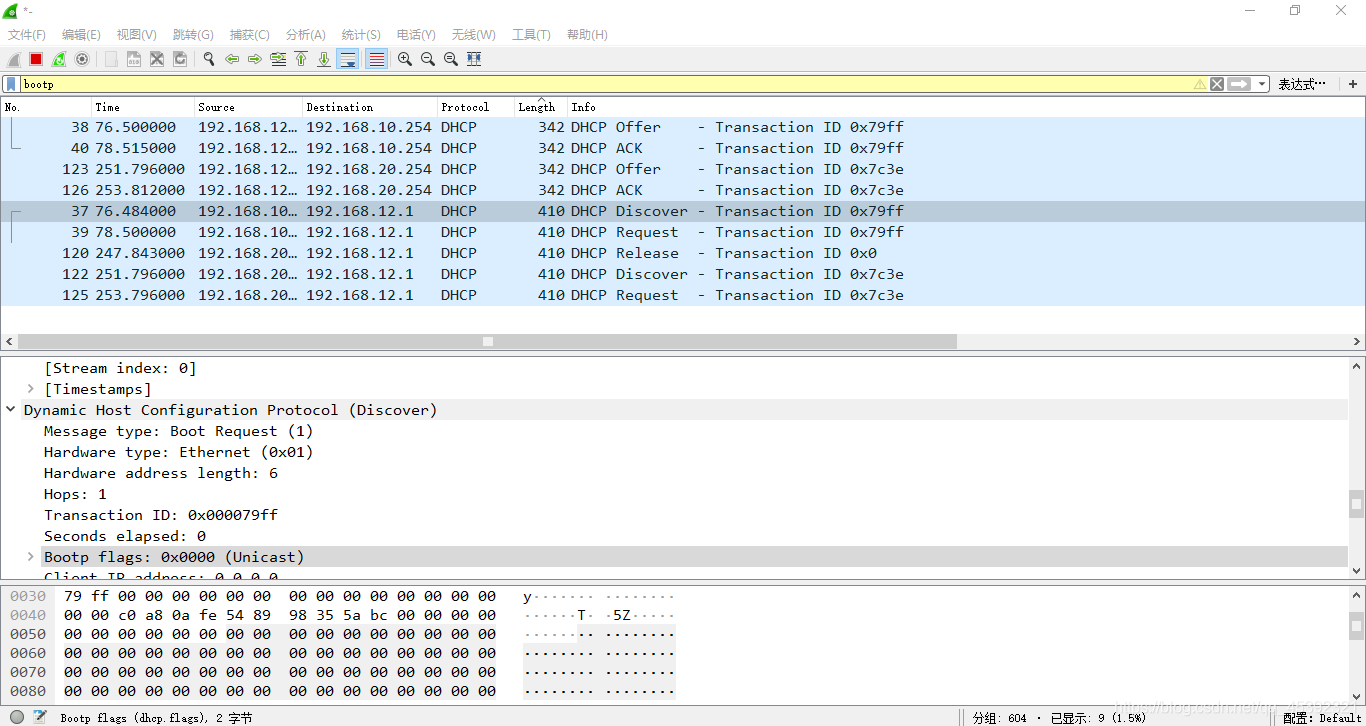This screenshot has height=726, width=1366.
Task: Open the 电话(Y) menu
Action: pos(416,34)
